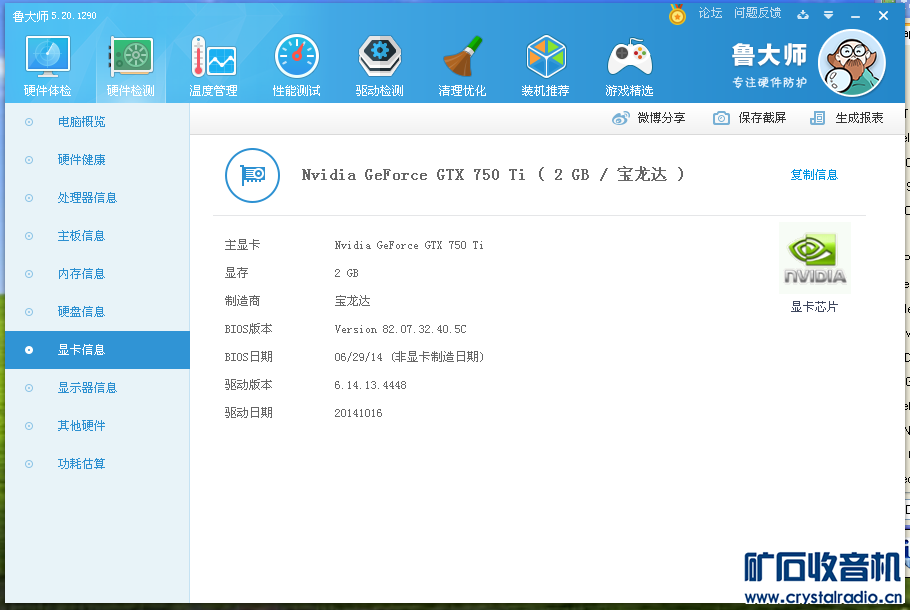Switch to 处理器信息 sidebar item

pos(87,198)
